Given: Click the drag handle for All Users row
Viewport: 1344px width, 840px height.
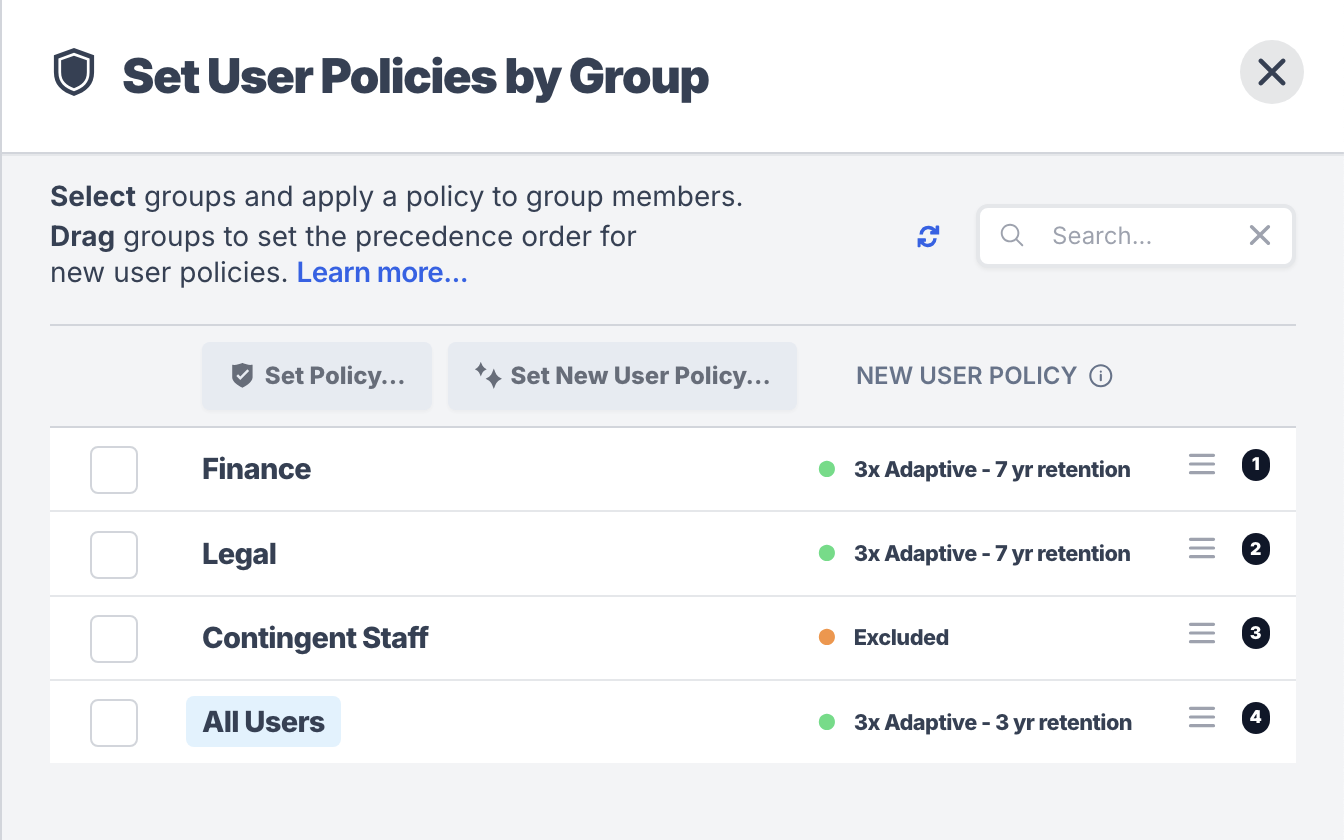Looking at the screenshot, I should click(x=1202, y=718).
